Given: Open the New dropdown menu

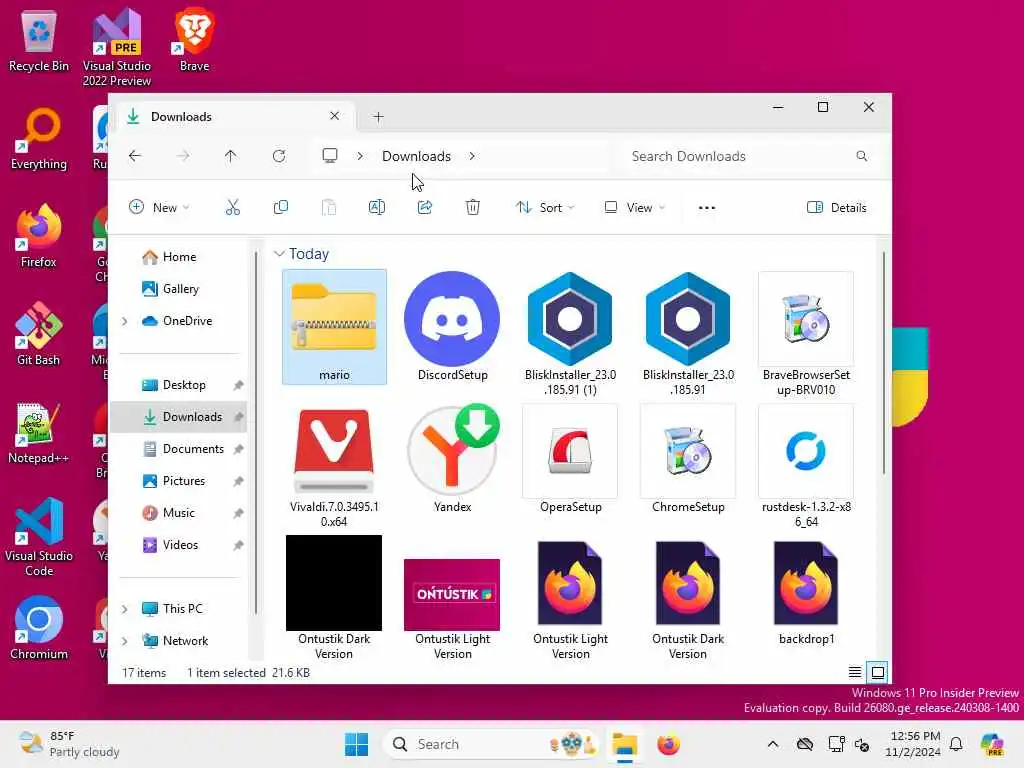Looking at the screenshot, I should (x=159, y=208).
